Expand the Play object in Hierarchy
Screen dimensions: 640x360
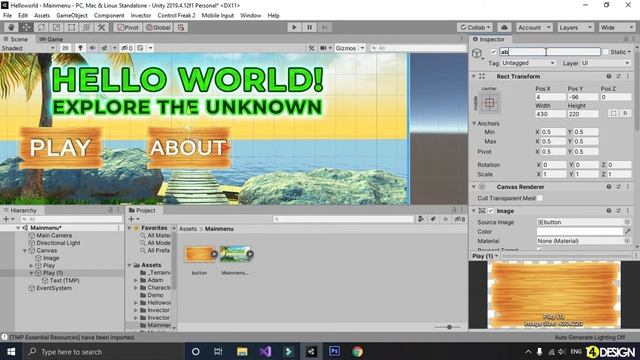pos(31,266)
